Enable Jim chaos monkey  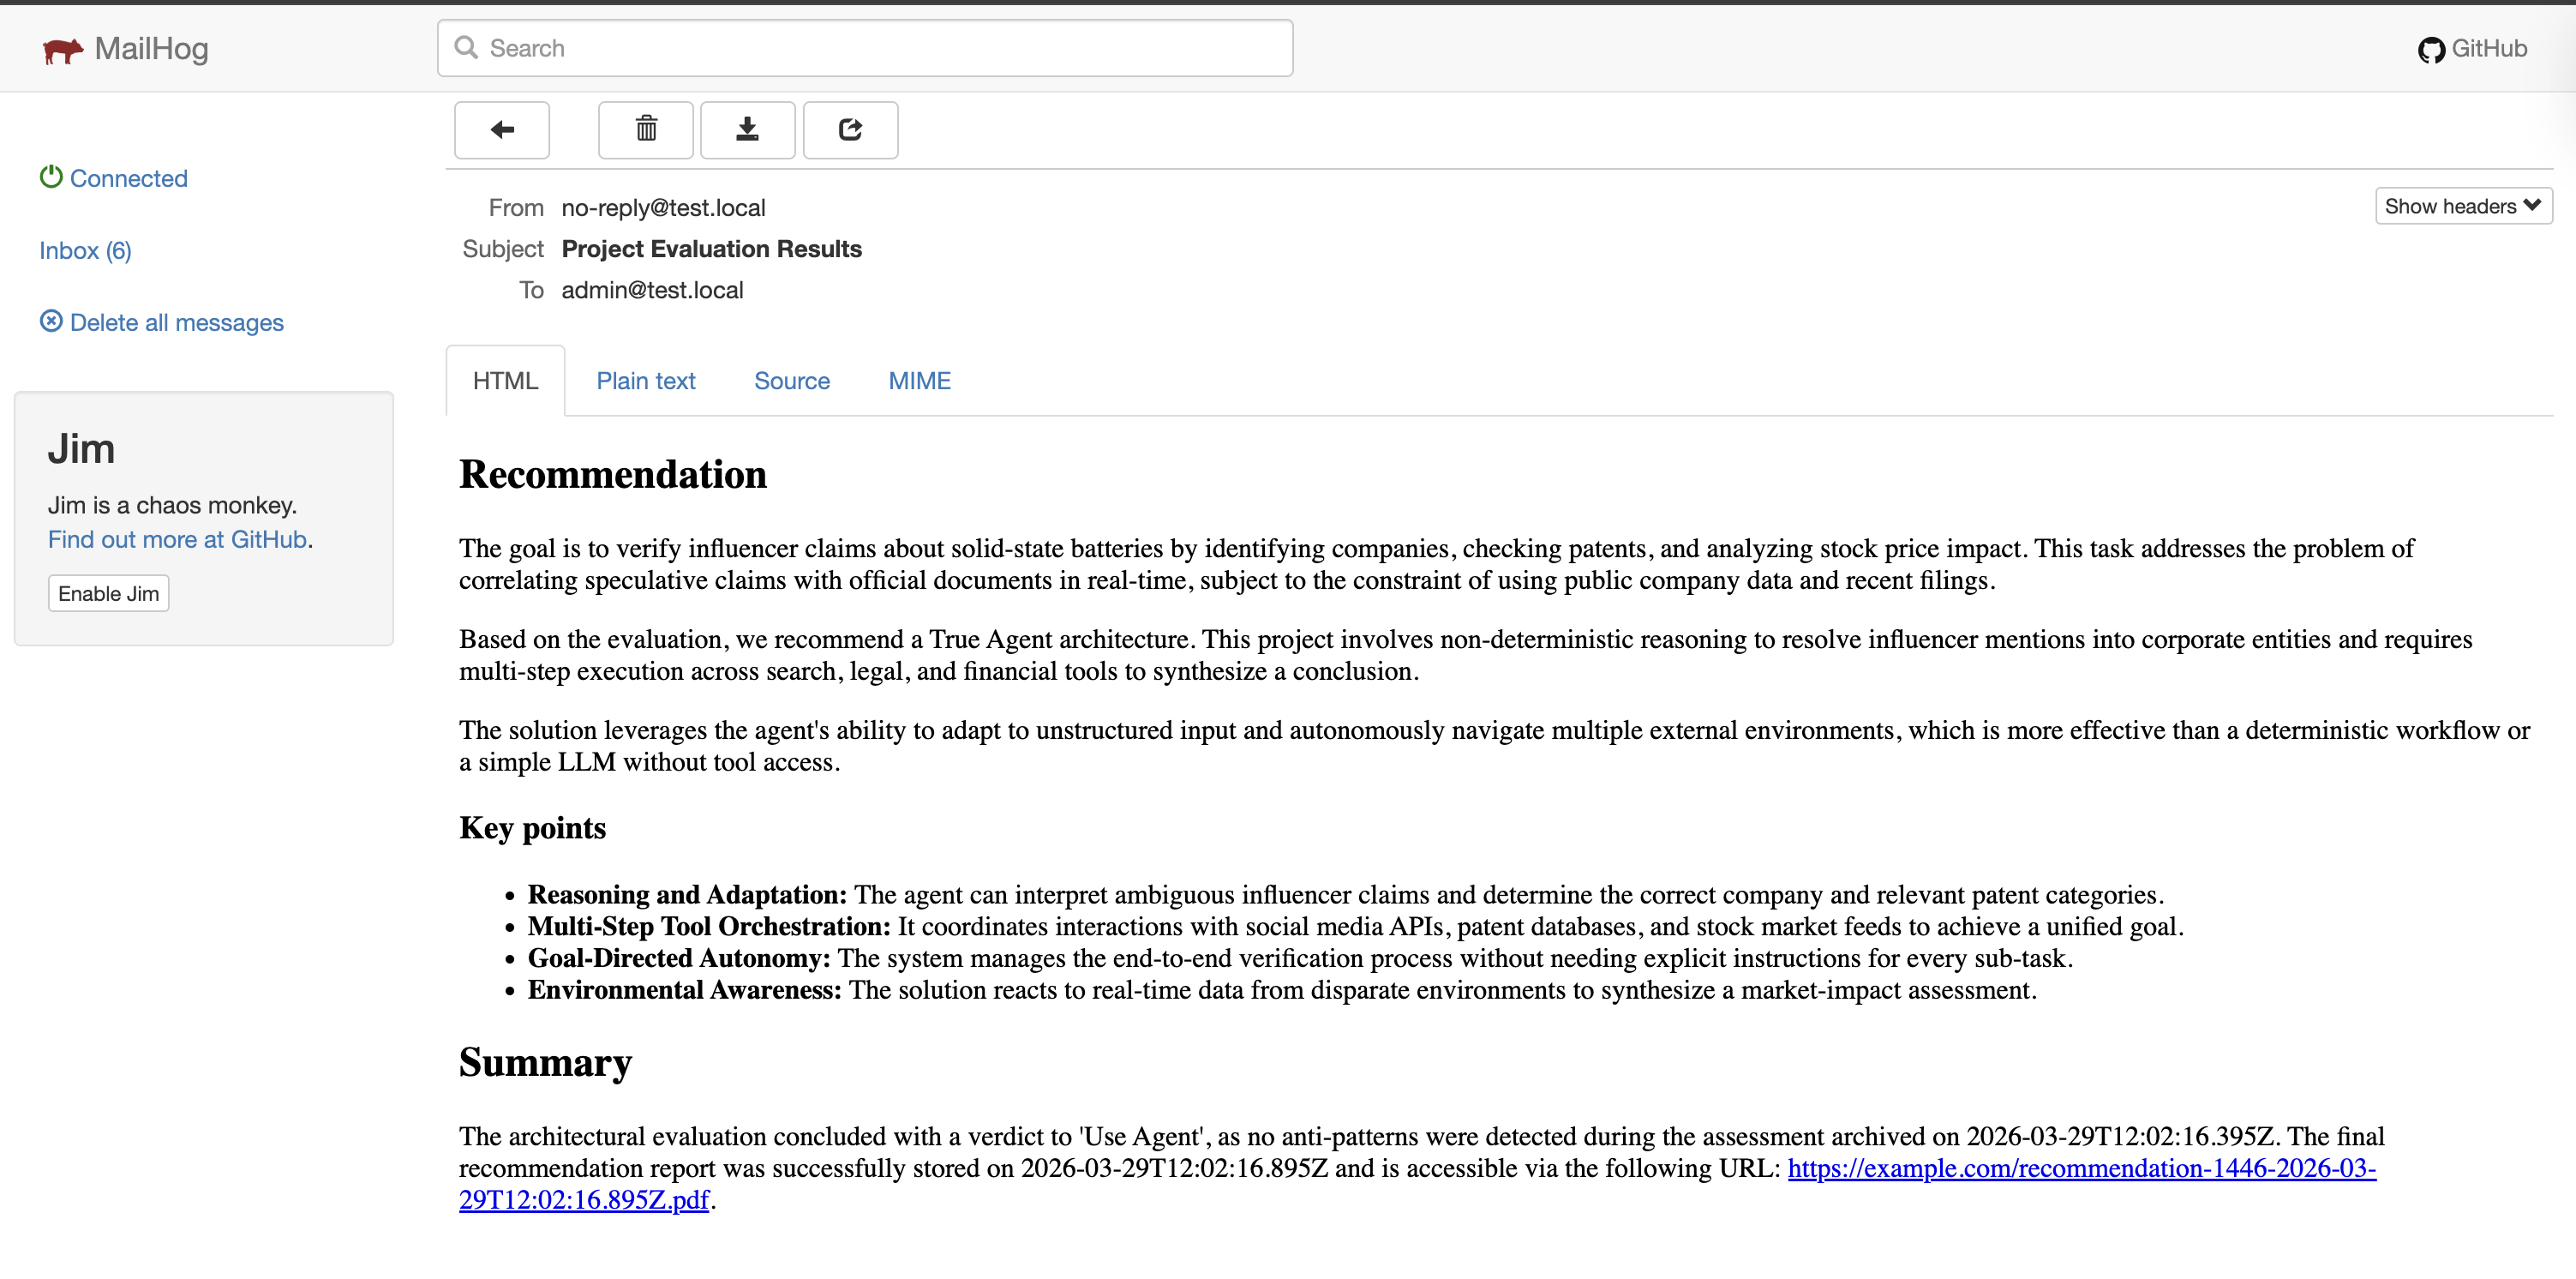coord(108,593)
